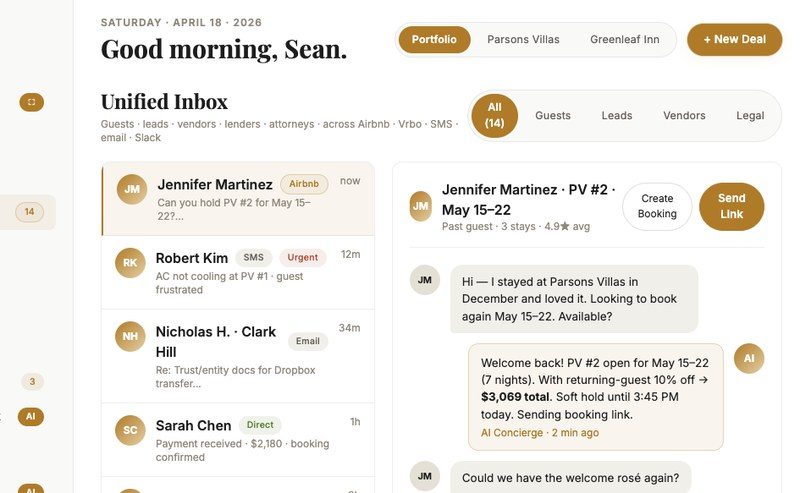Filter inbox by Vendors
The width and height of the screenshot is (800, 493).
click(x=684, y=115)
